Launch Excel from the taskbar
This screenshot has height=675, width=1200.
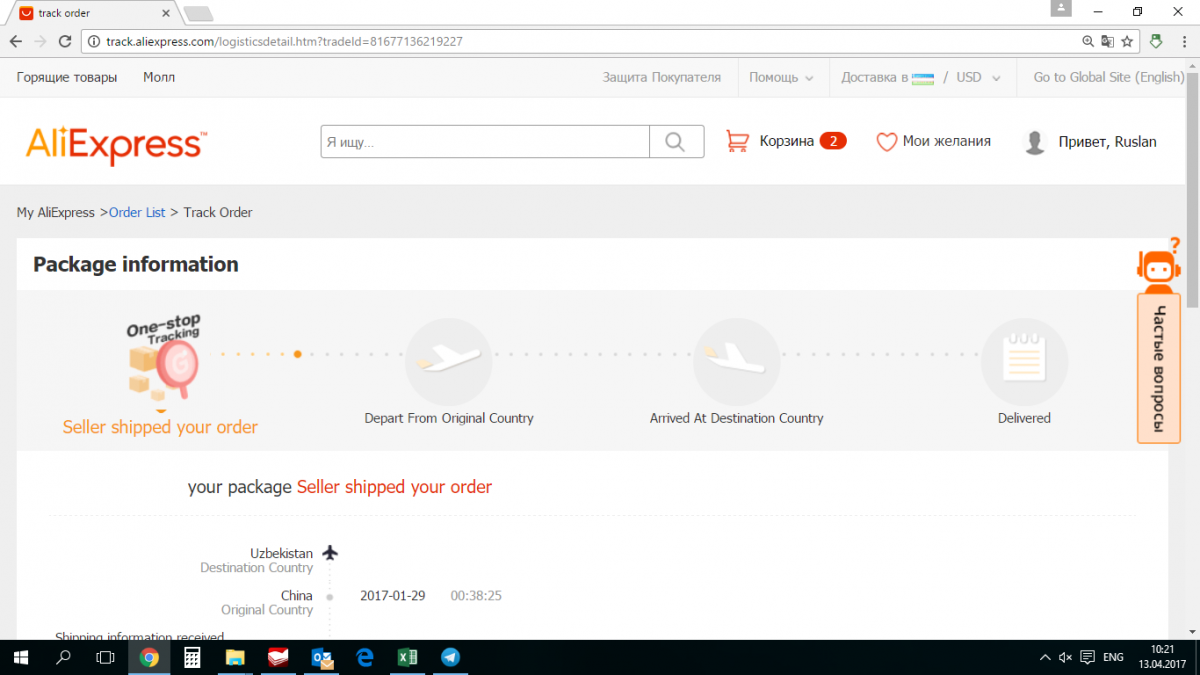(408, 657)
